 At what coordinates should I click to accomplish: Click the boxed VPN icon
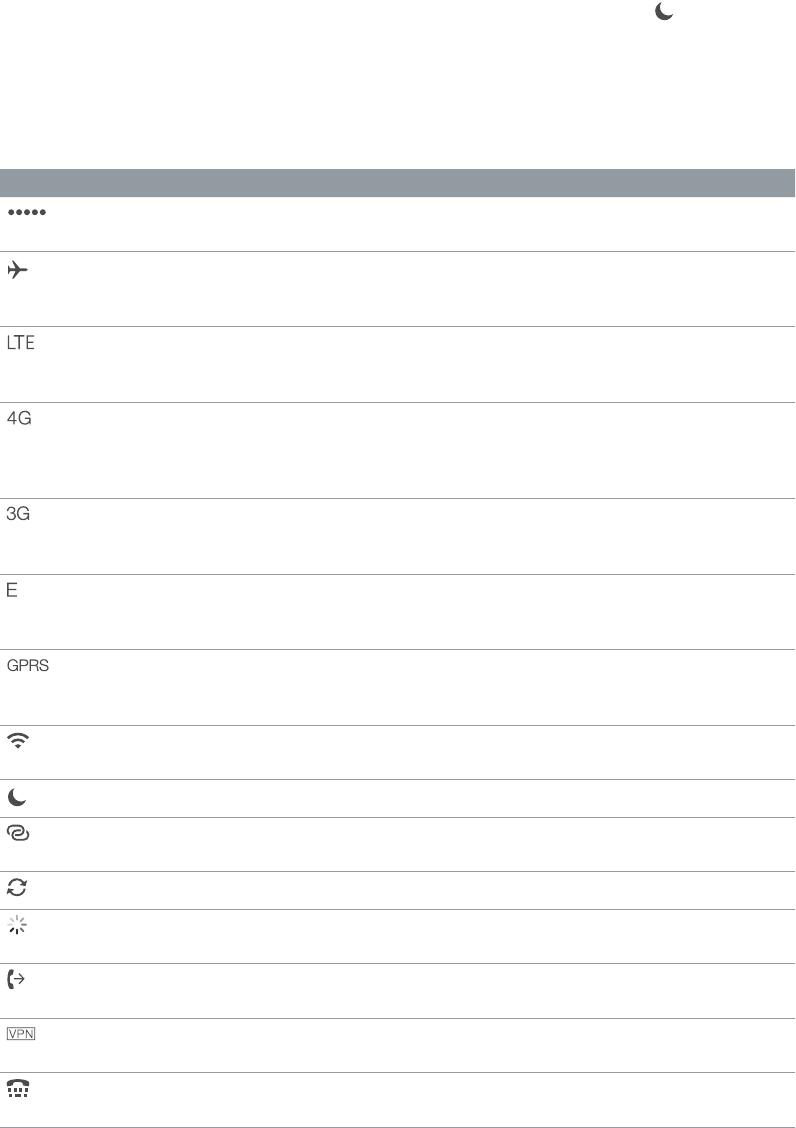pos(22,1035)
